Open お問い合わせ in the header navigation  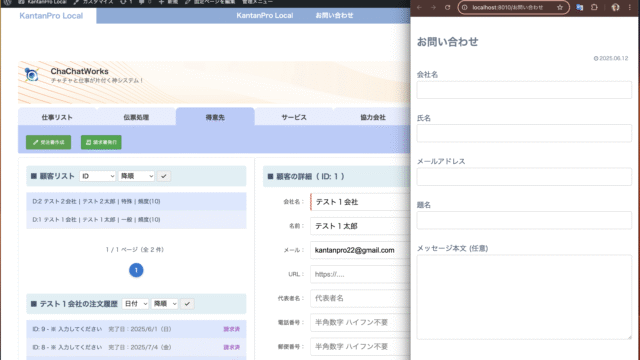click(334, 16)
